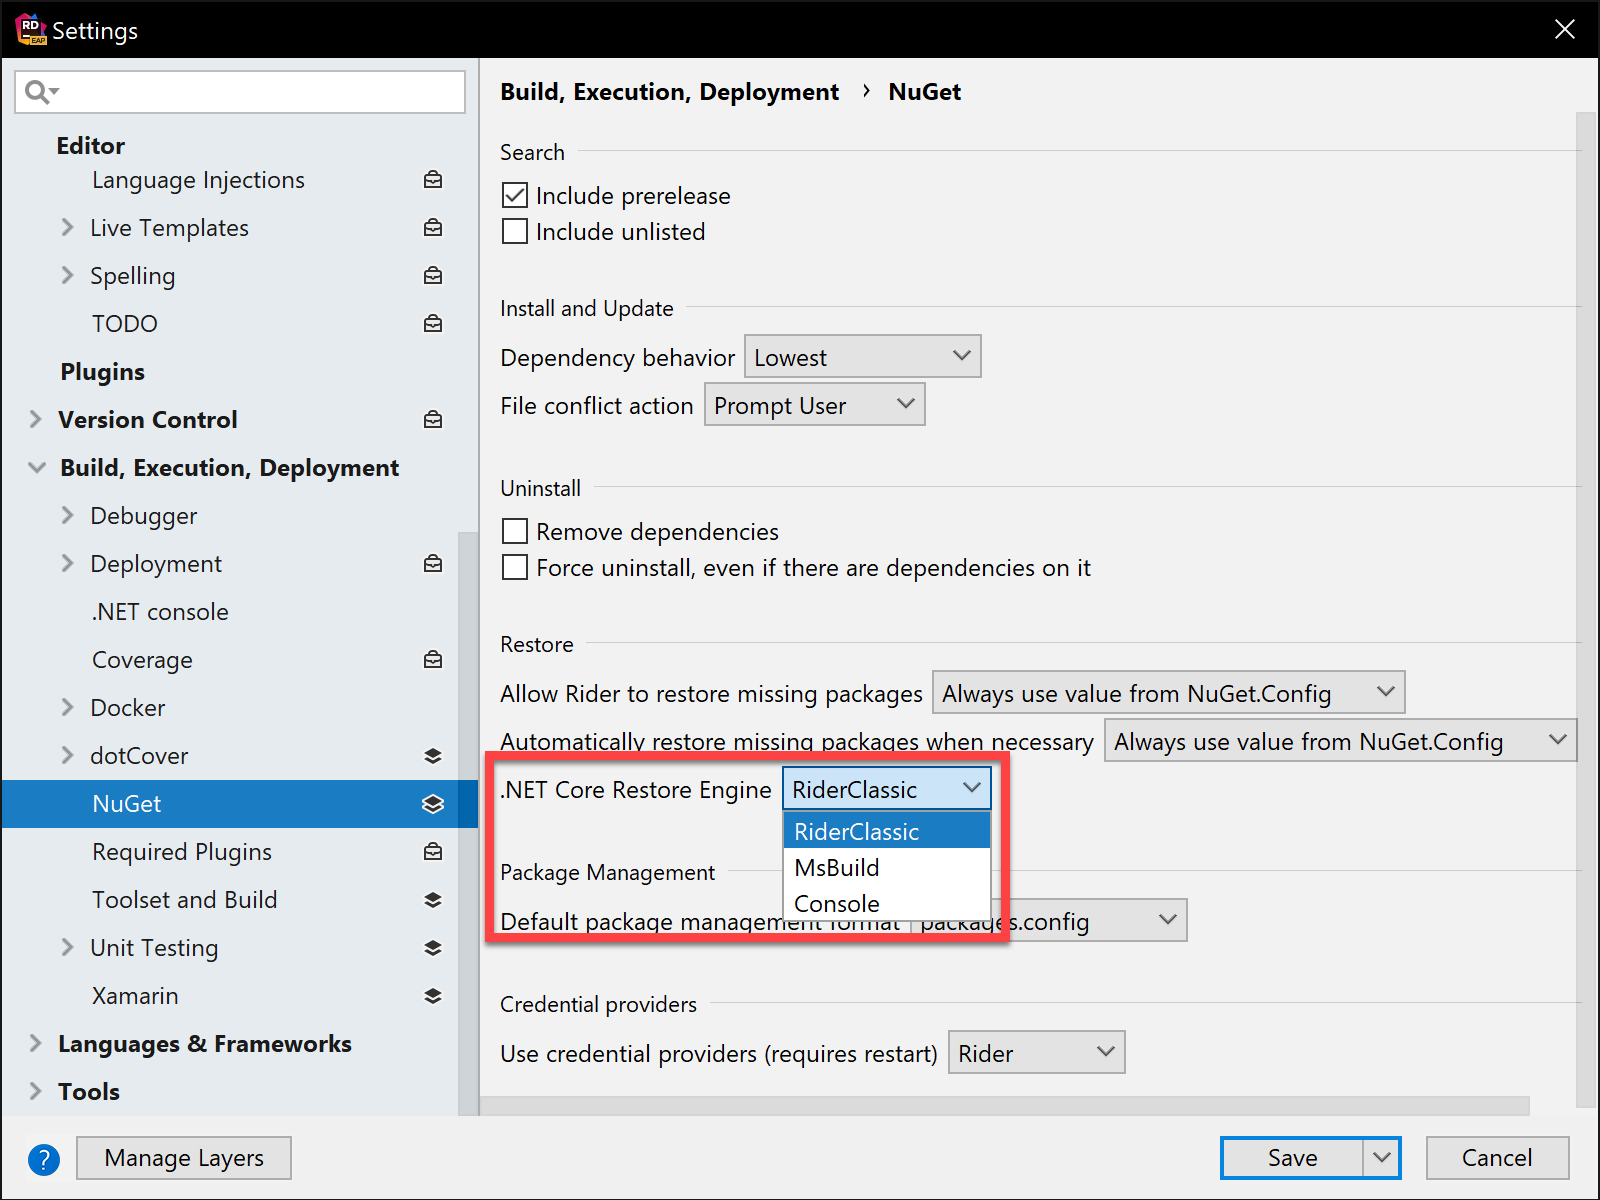
Task: Expand Docker tree node
Action: [67, 707]
